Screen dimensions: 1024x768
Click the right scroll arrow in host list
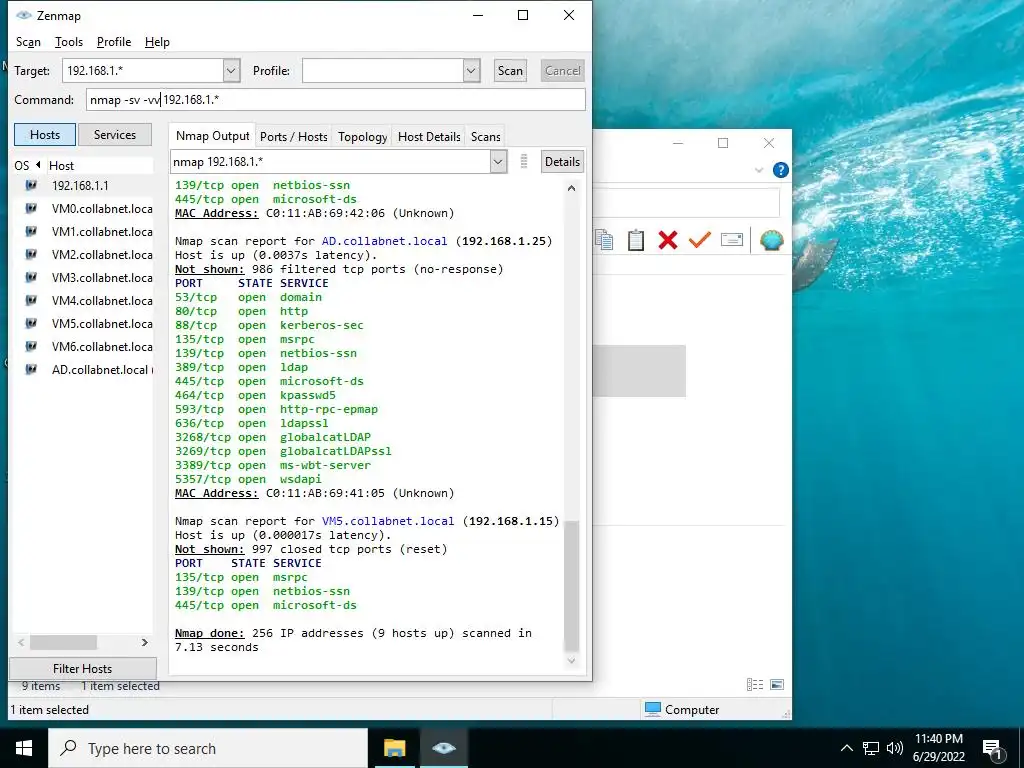coord(145,643)
